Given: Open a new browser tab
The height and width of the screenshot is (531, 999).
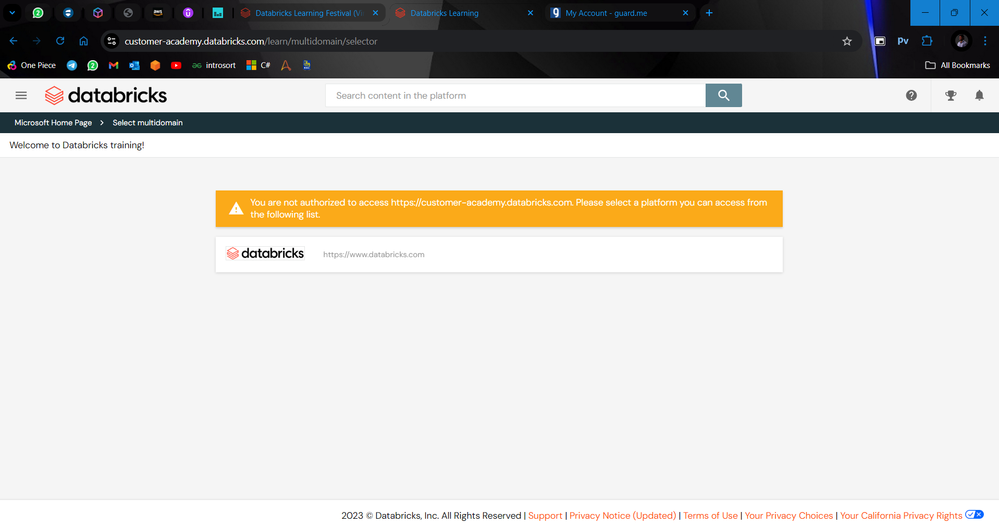Looking at the screenshot, I should (709, 13).
